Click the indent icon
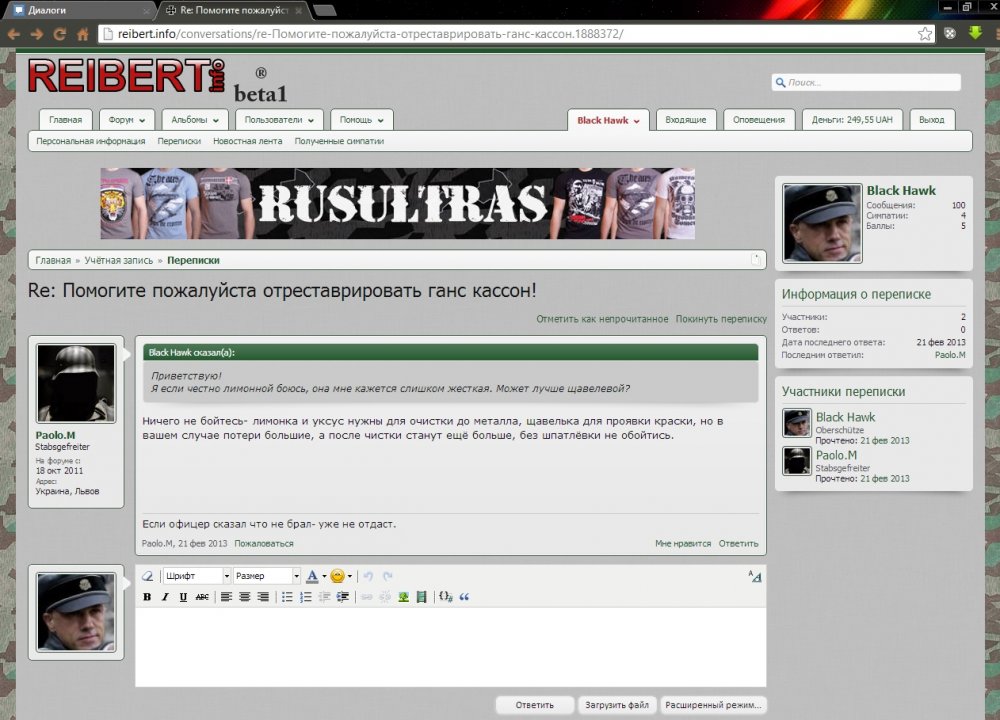This screenshot has width=1000, height=720. click(342, 597)
